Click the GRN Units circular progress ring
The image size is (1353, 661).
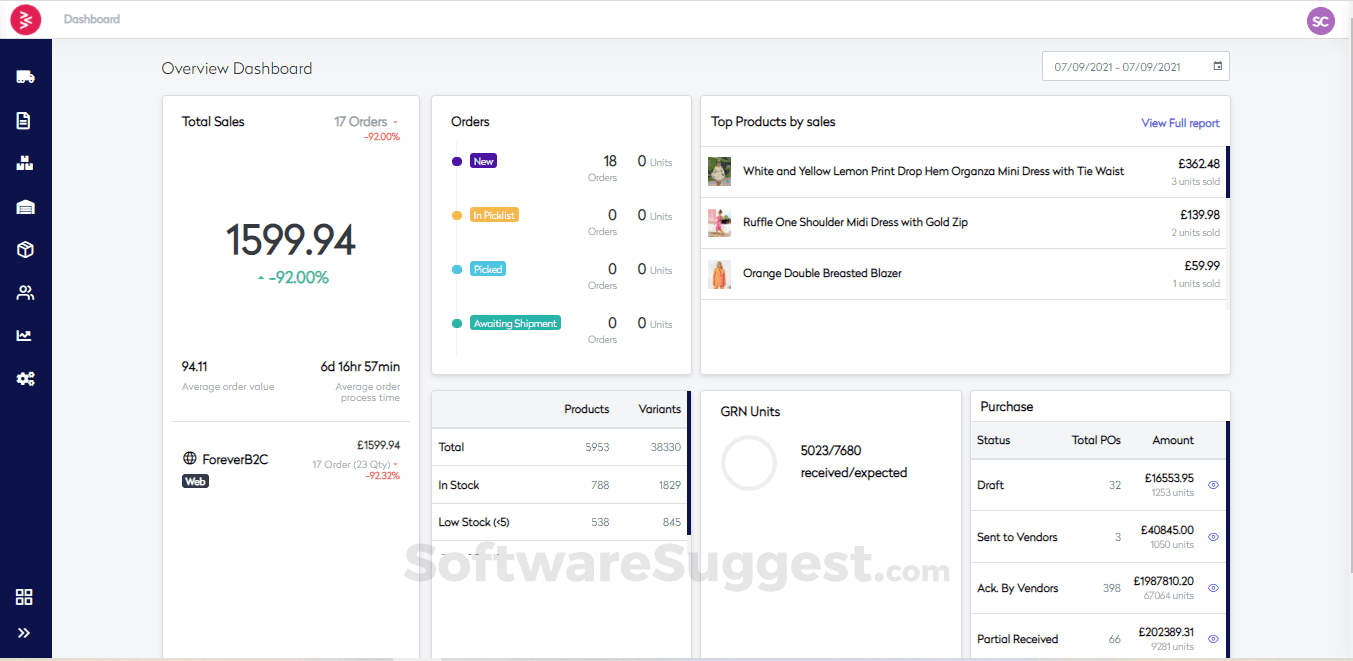tap(749, 463)
